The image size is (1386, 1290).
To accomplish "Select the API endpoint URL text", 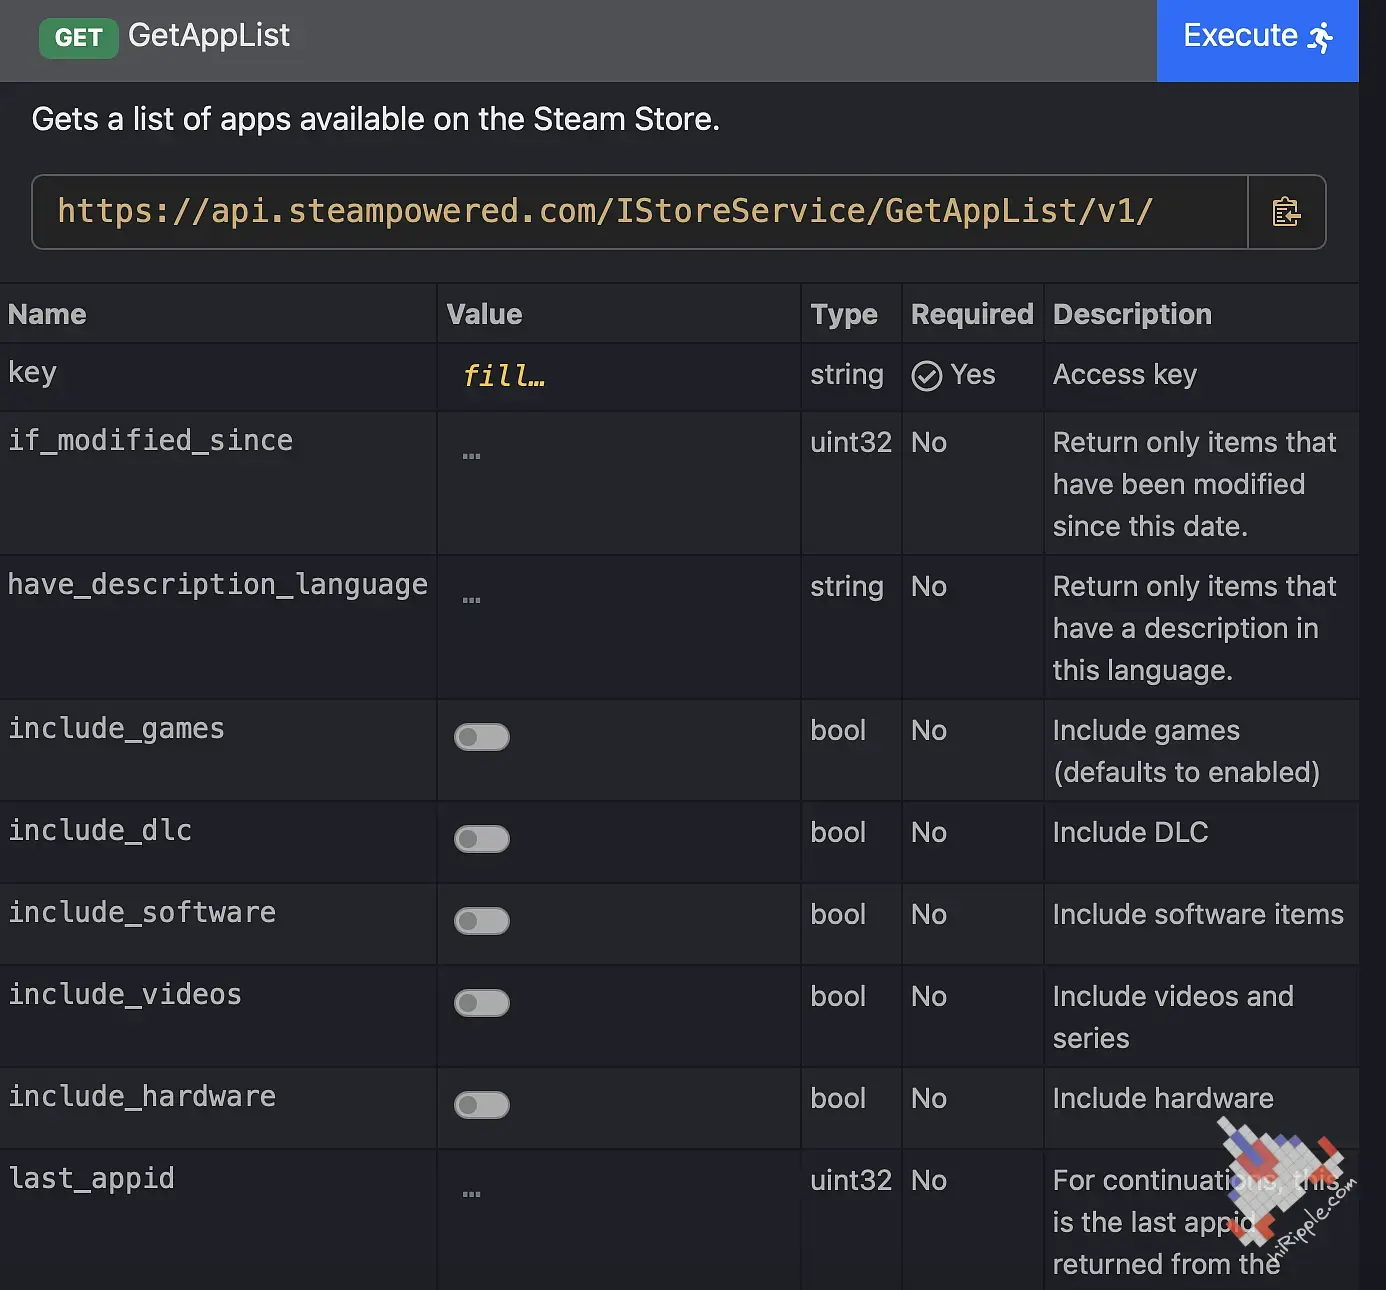I will pos(605,212).
